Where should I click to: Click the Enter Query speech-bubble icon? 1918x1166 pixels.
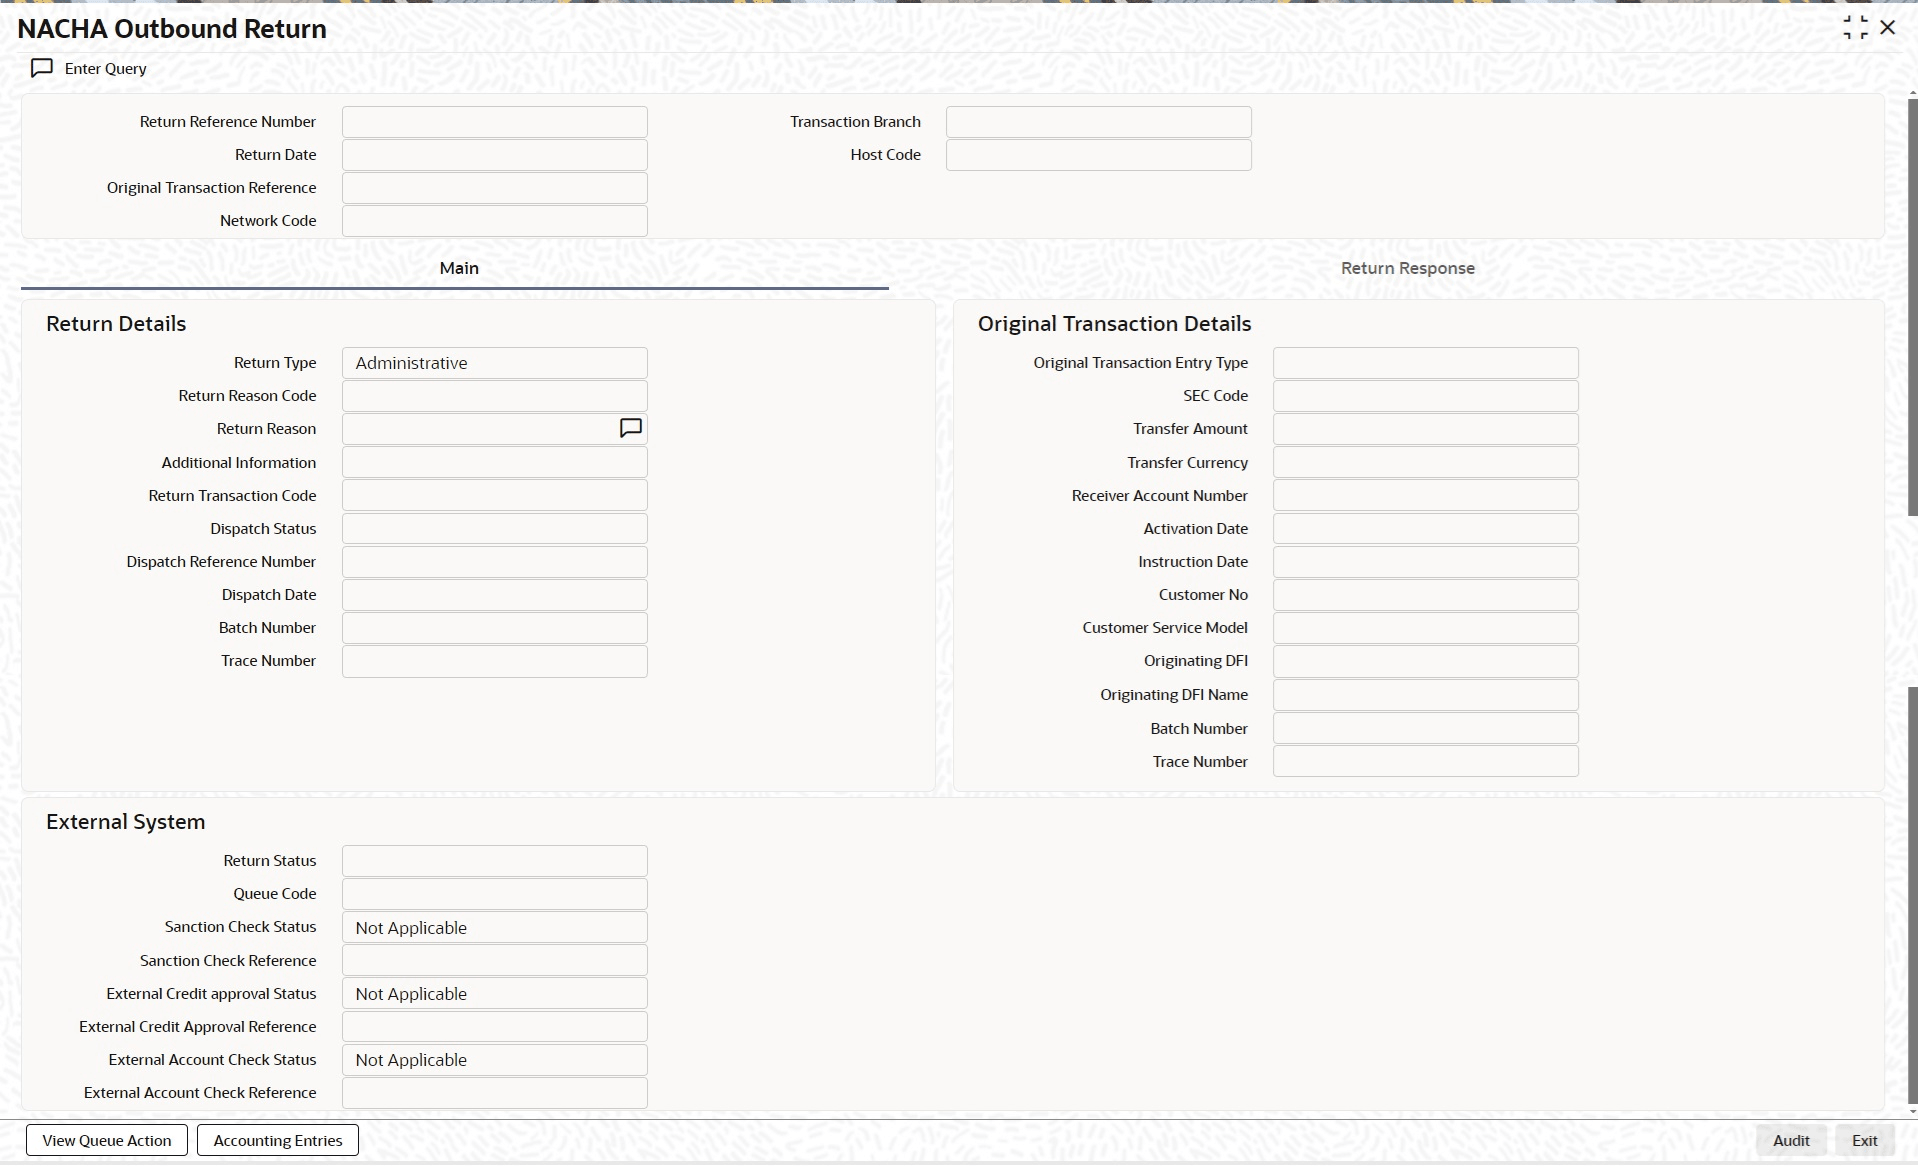(42, 68)
